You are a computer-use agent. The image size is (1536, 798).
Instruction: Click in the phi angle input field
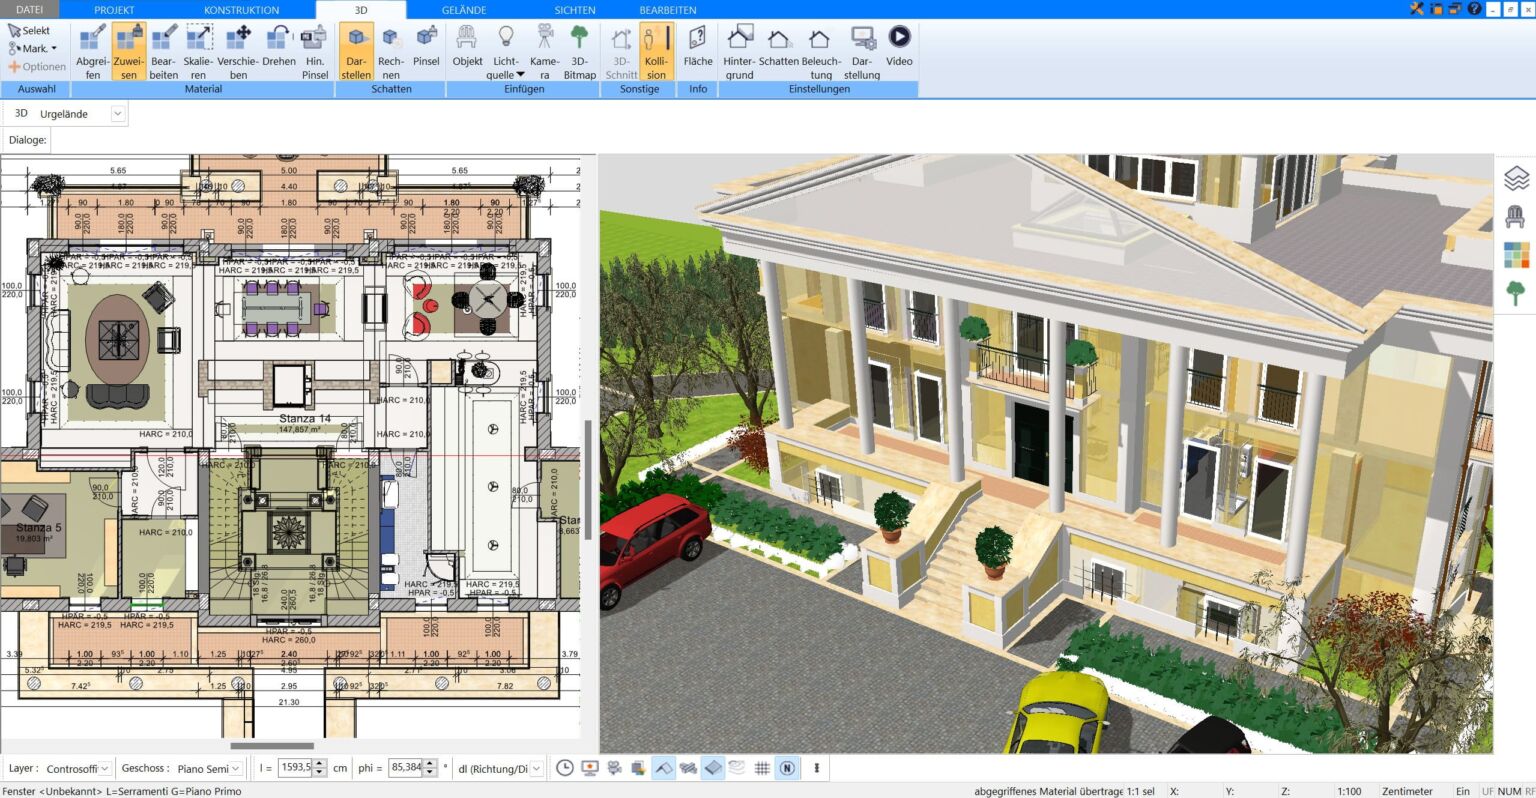tap(405, 768)
